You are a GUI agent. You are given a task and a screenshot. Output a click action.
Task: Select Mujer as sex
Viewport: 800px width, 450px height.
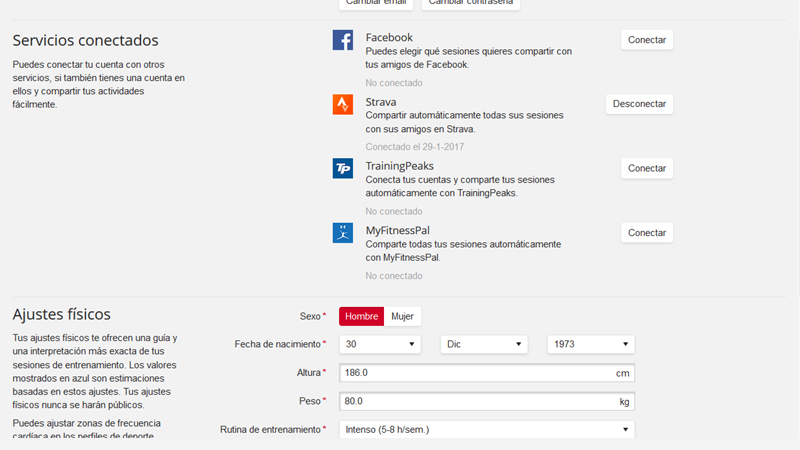pyautogui.click(x=402, y=316)
